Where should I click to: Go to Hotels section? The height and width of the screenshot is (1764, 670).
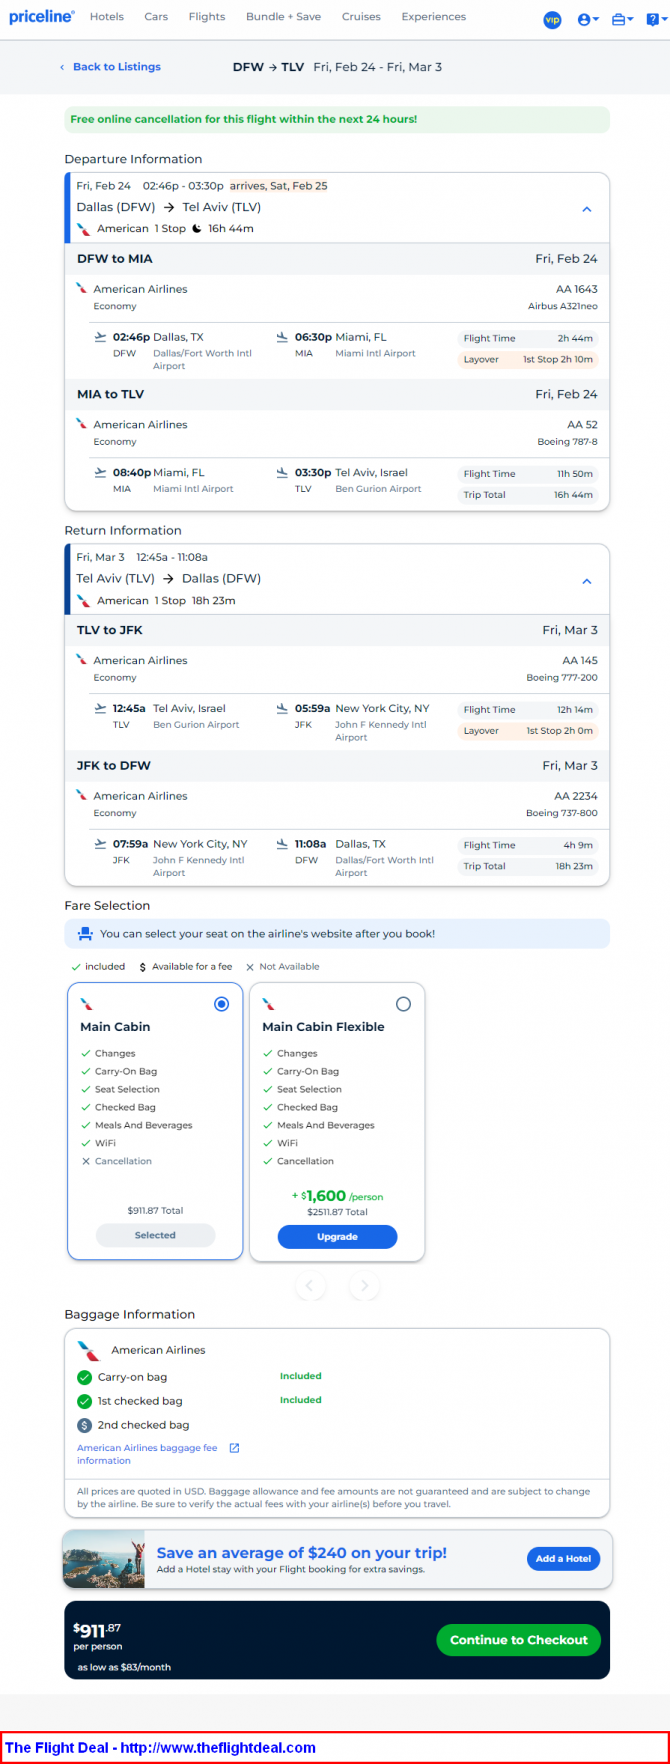pos(107,17)
